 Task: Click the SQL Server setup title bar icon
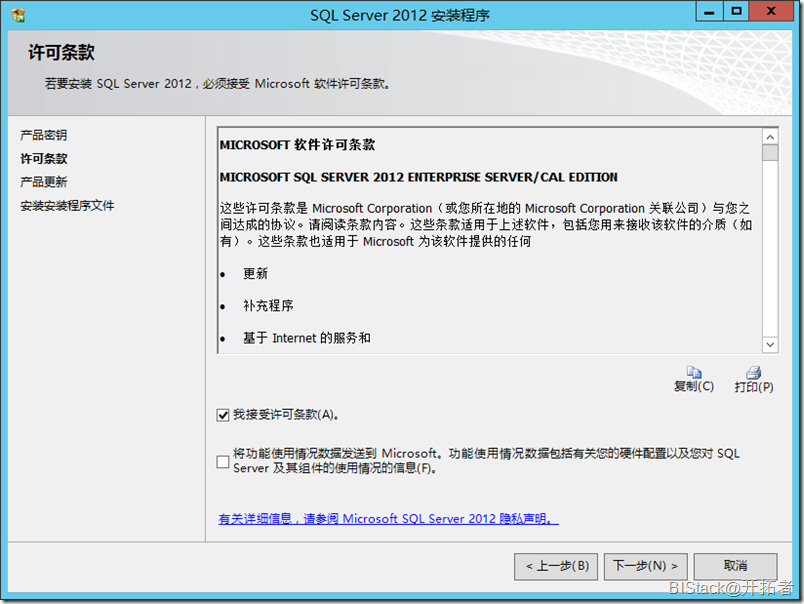[18, 15]
